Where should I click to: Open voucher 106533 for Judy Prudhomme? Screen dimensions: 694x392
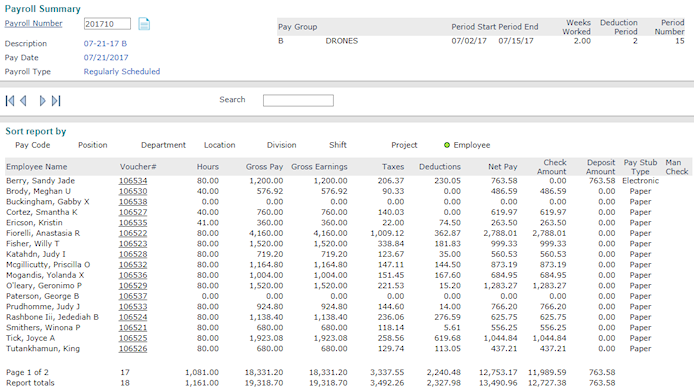tap(133, 307)
